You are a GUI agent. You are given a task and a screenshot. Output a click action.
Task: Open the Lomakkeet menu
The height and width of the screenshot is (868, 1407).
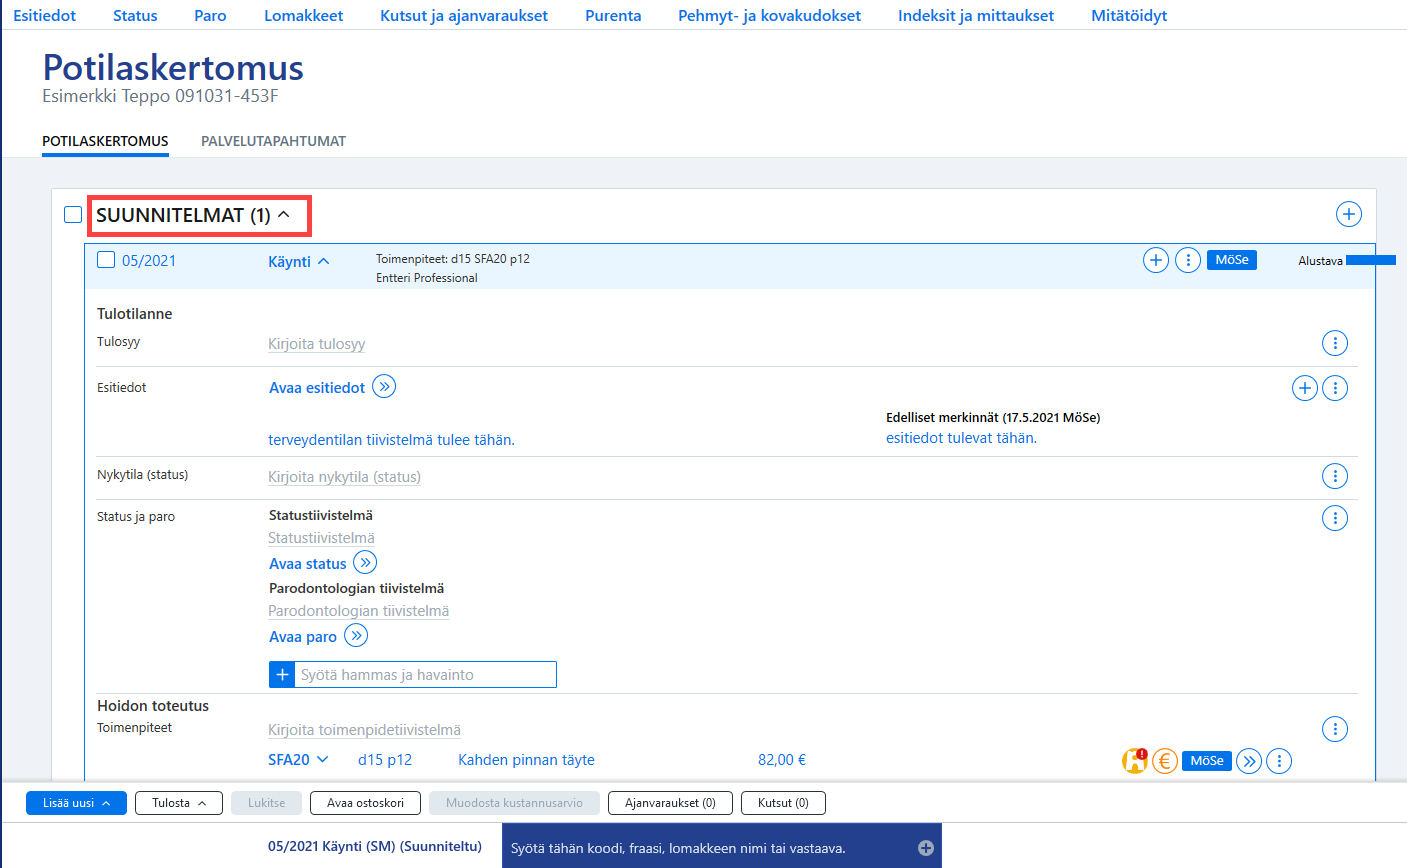304,15
